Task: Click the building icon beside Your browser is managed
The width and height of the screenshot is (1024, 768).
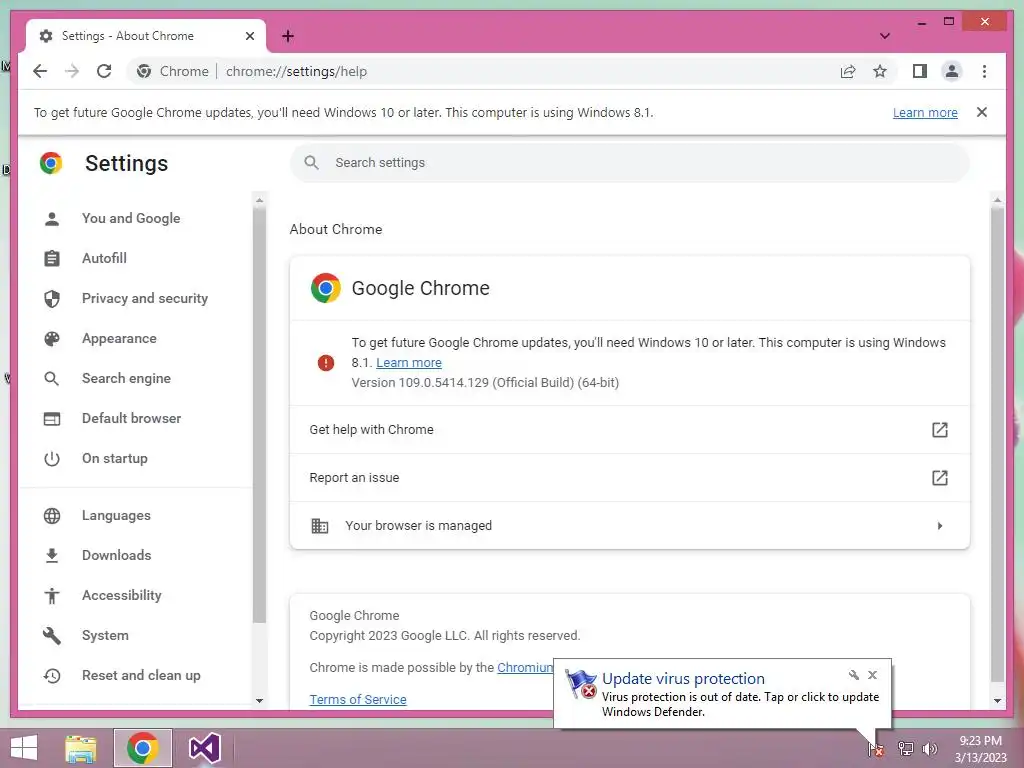Action: tap(319, 526)
